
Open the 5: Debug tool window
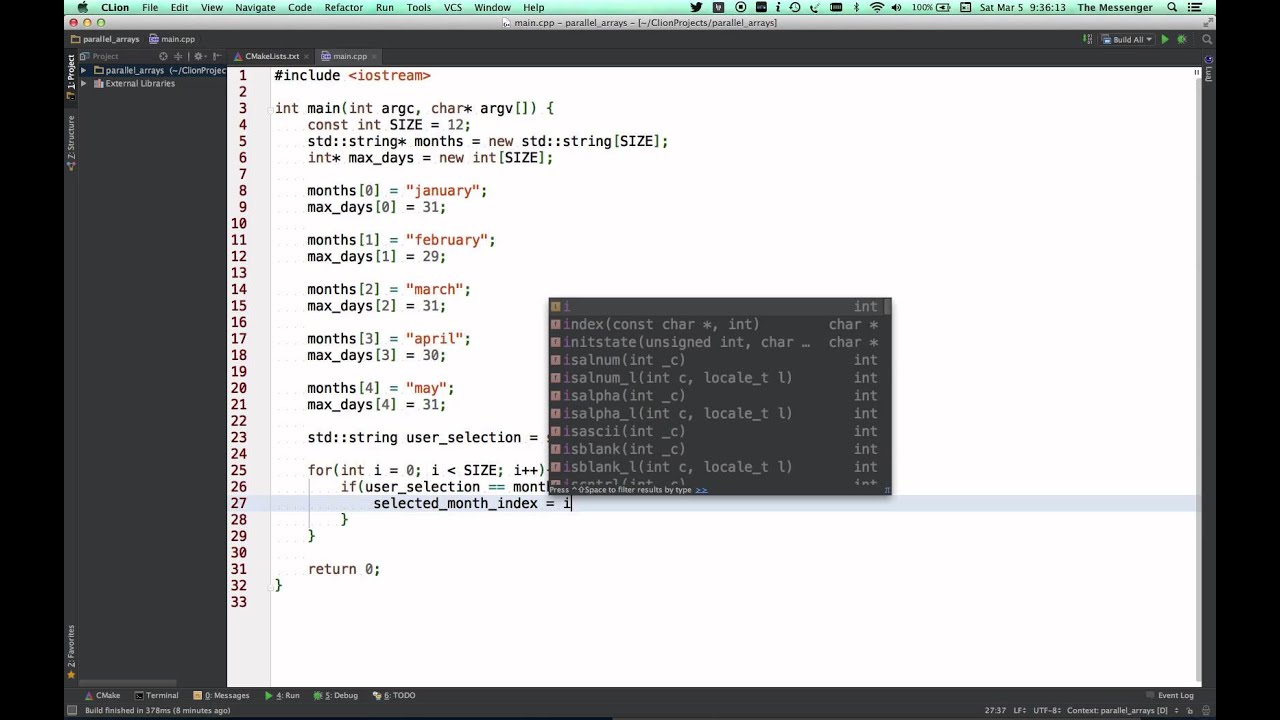pyautogui.click(x=335, y=695)
